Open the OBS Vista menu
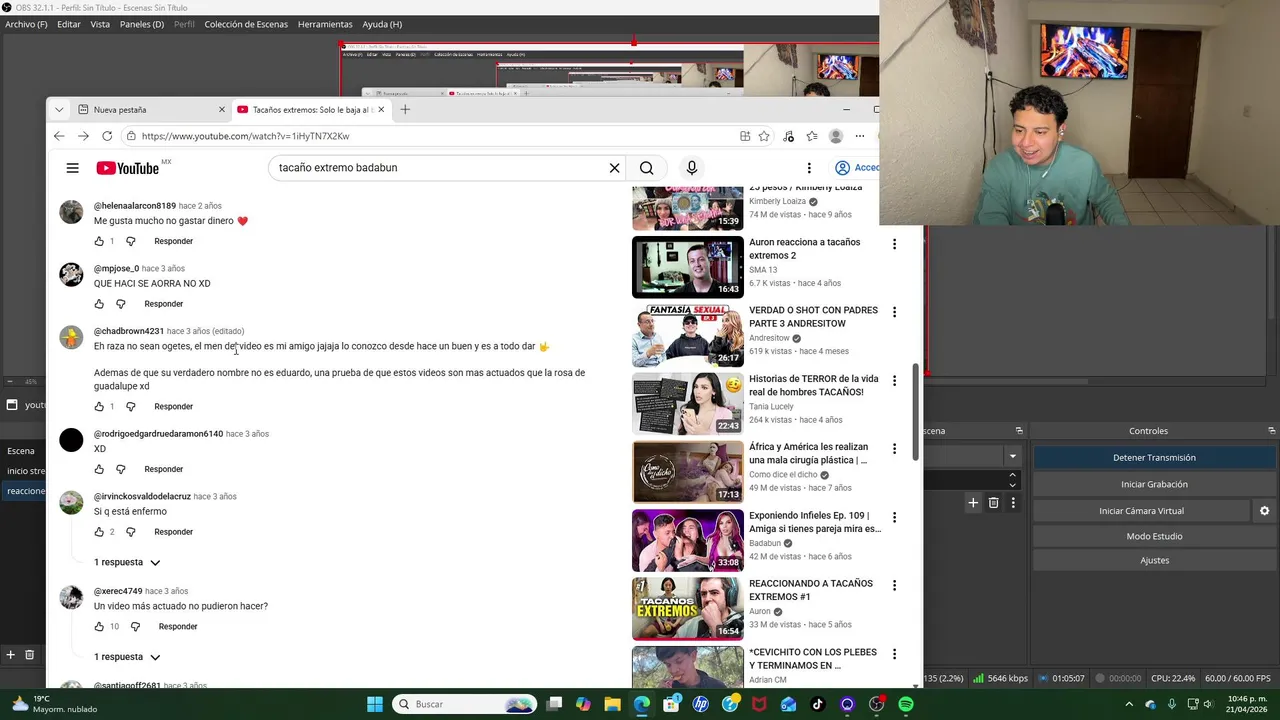The height and width of the screenshot is (720, 1280). [x=100, y=24]
